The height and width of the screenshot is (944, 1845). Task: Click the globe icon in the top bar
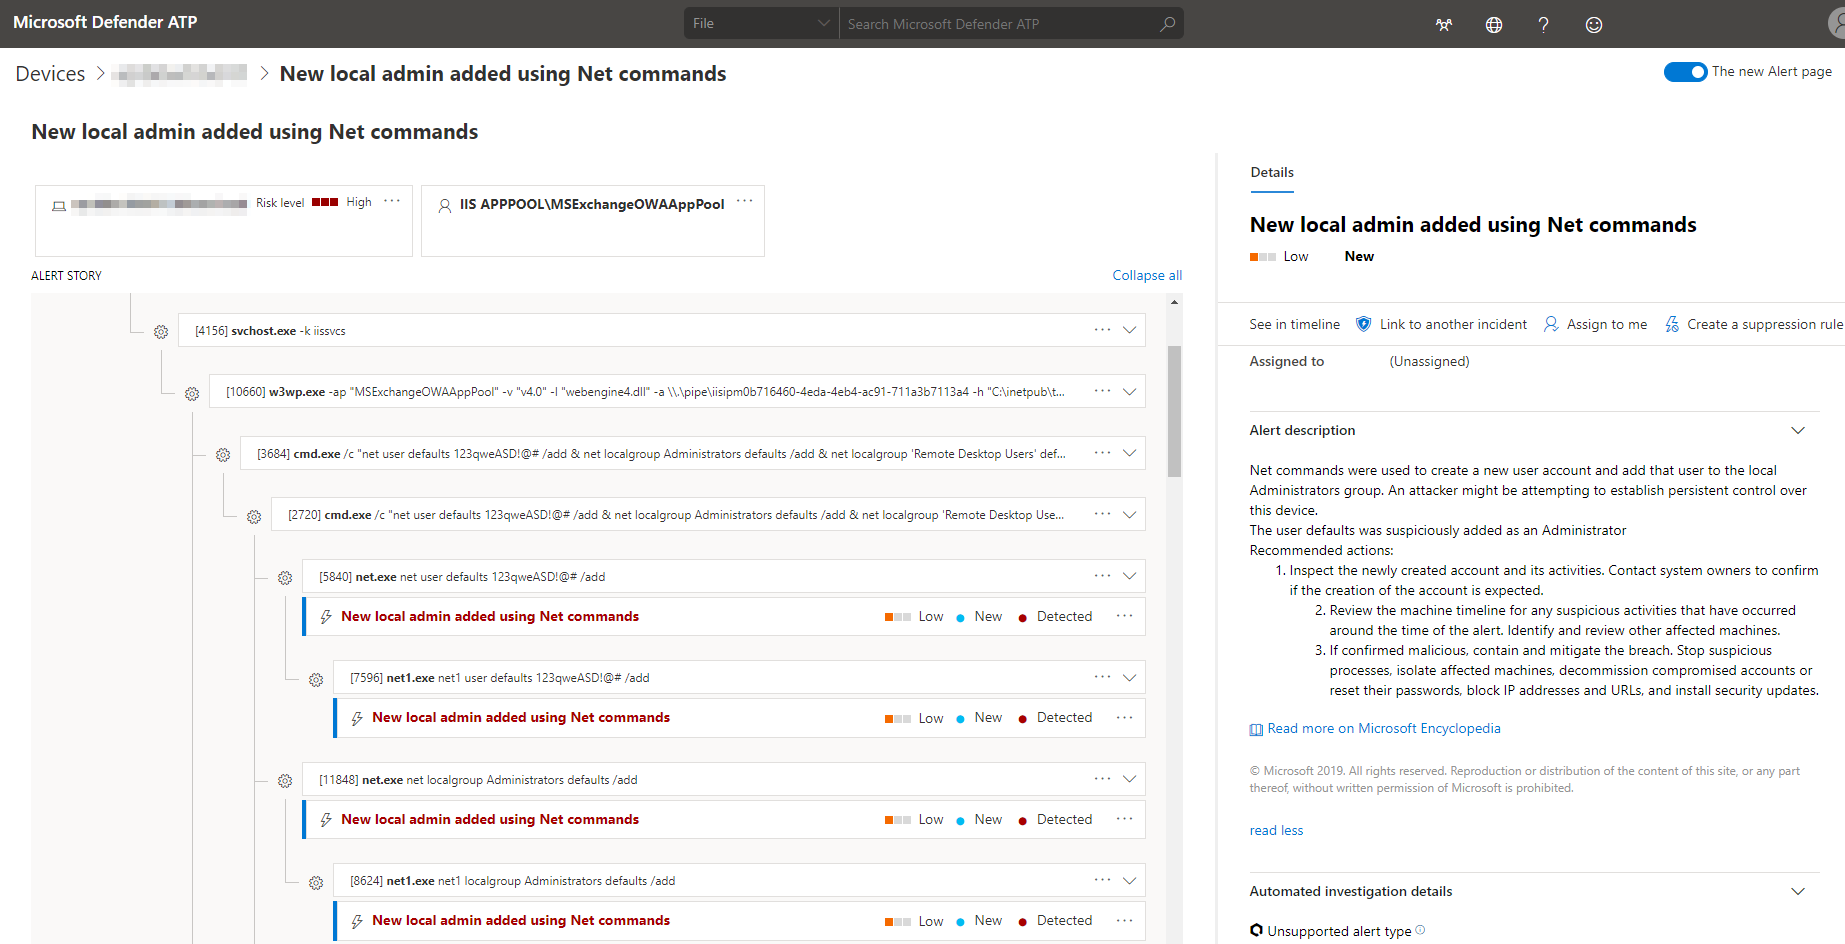click(1493, 24)
